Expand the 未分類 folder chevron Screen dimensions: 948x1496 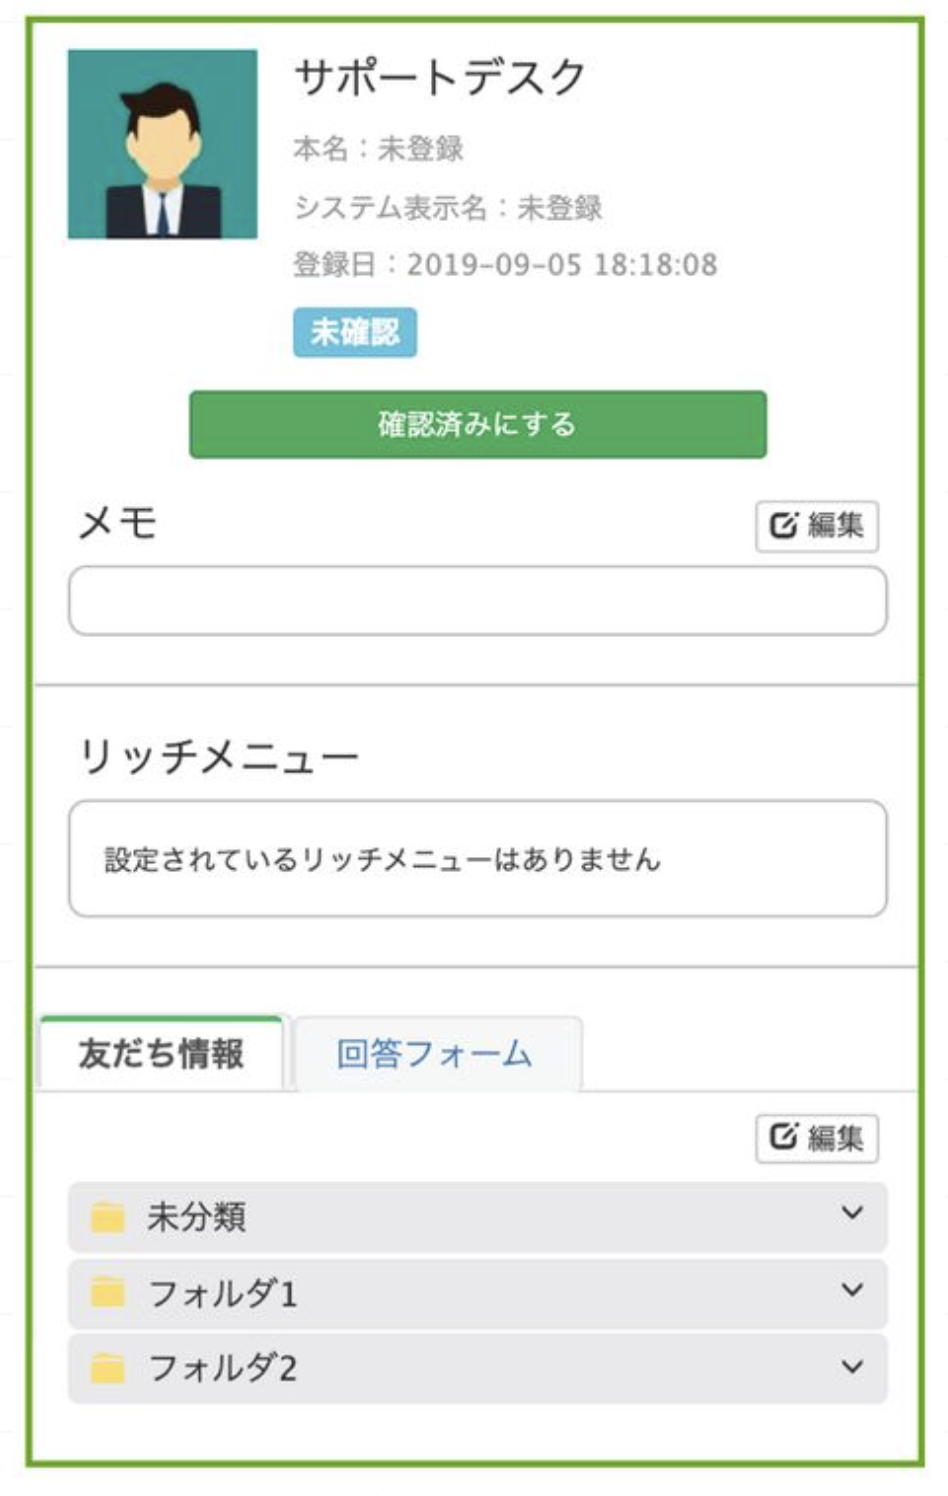(852, 1214)
